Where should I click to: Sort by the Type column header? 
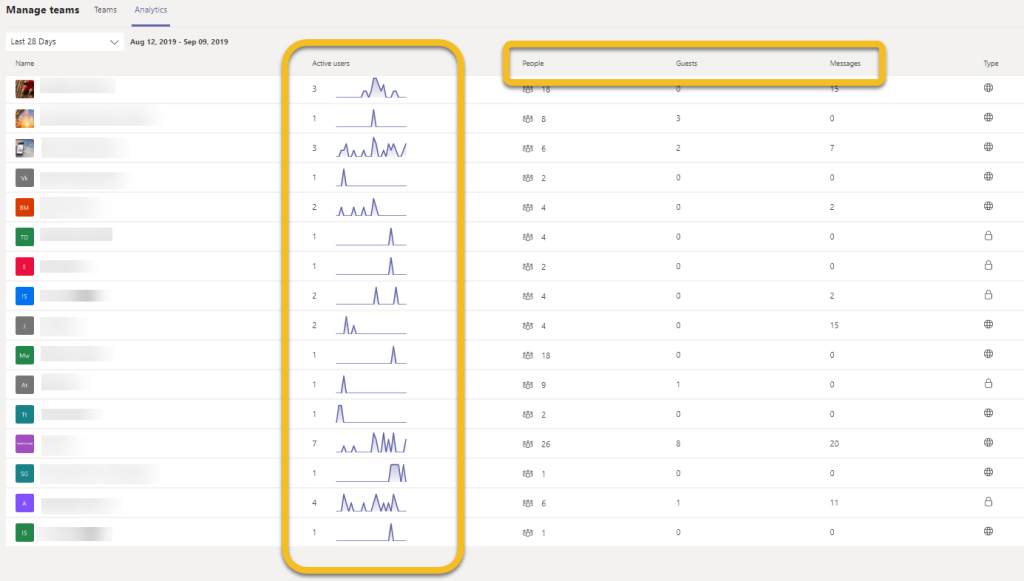990,63
